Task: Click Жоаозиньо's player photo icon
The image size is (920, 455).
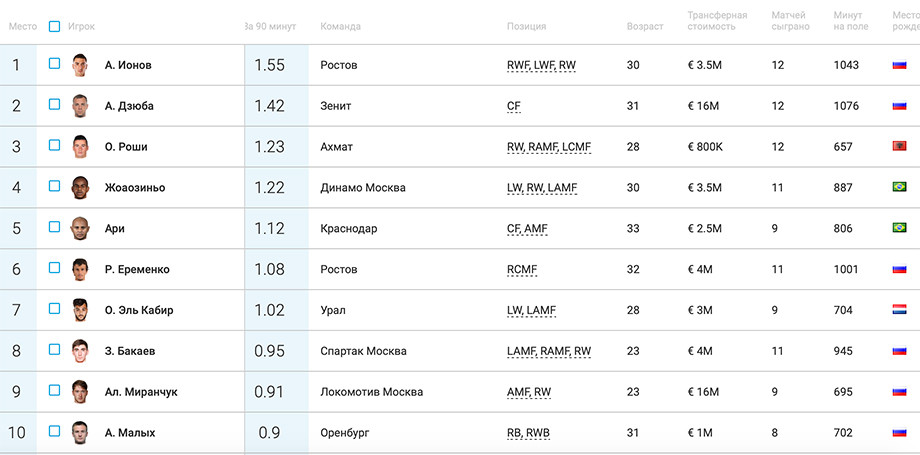Action: [80, 188]
